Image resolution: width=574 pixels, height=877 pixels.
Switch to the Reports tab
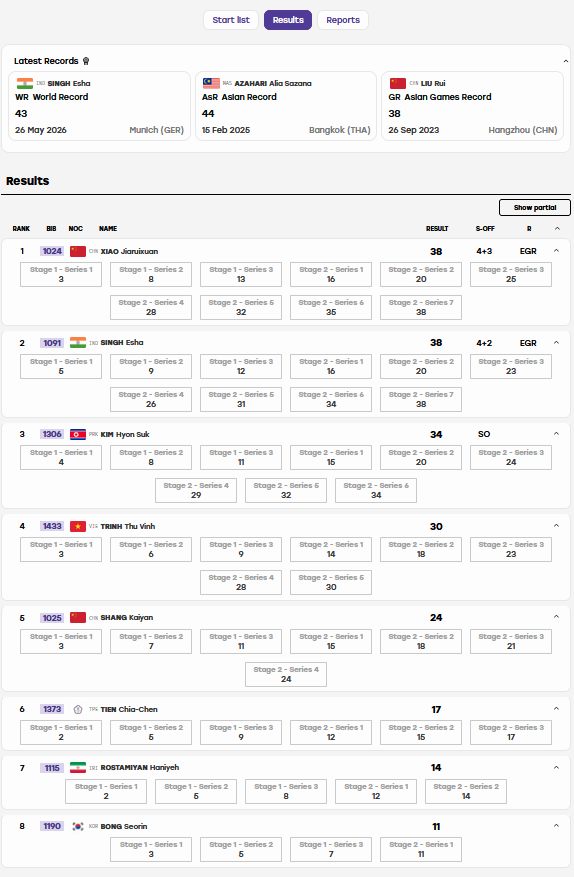[x=343, y=20]
